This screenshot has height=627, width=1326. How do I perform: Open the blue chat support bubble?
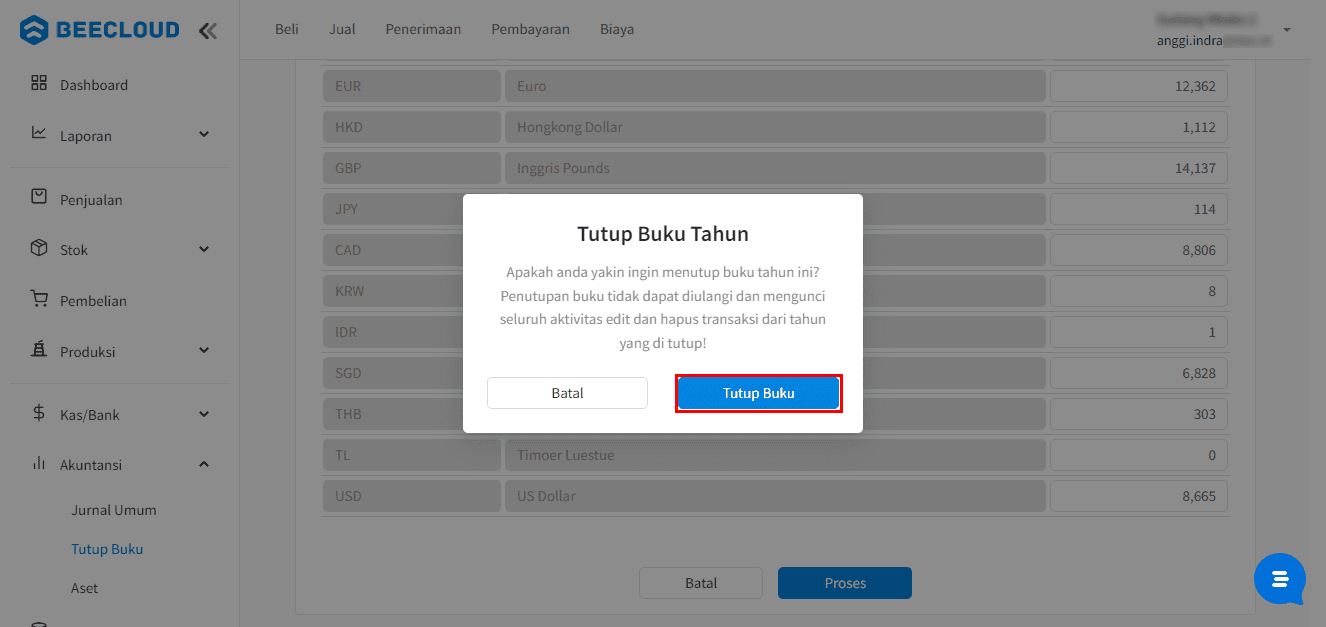pos(1280,579)
